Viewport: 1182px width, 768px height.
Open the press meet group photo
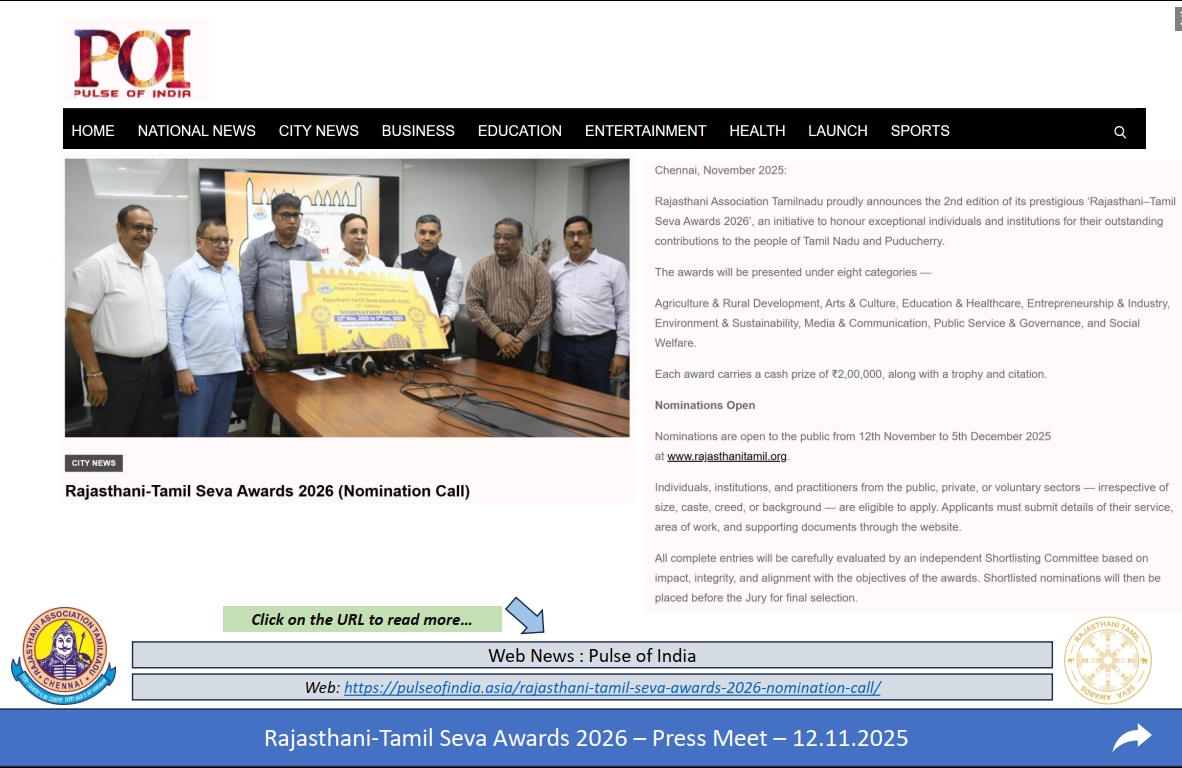[347, 297]
